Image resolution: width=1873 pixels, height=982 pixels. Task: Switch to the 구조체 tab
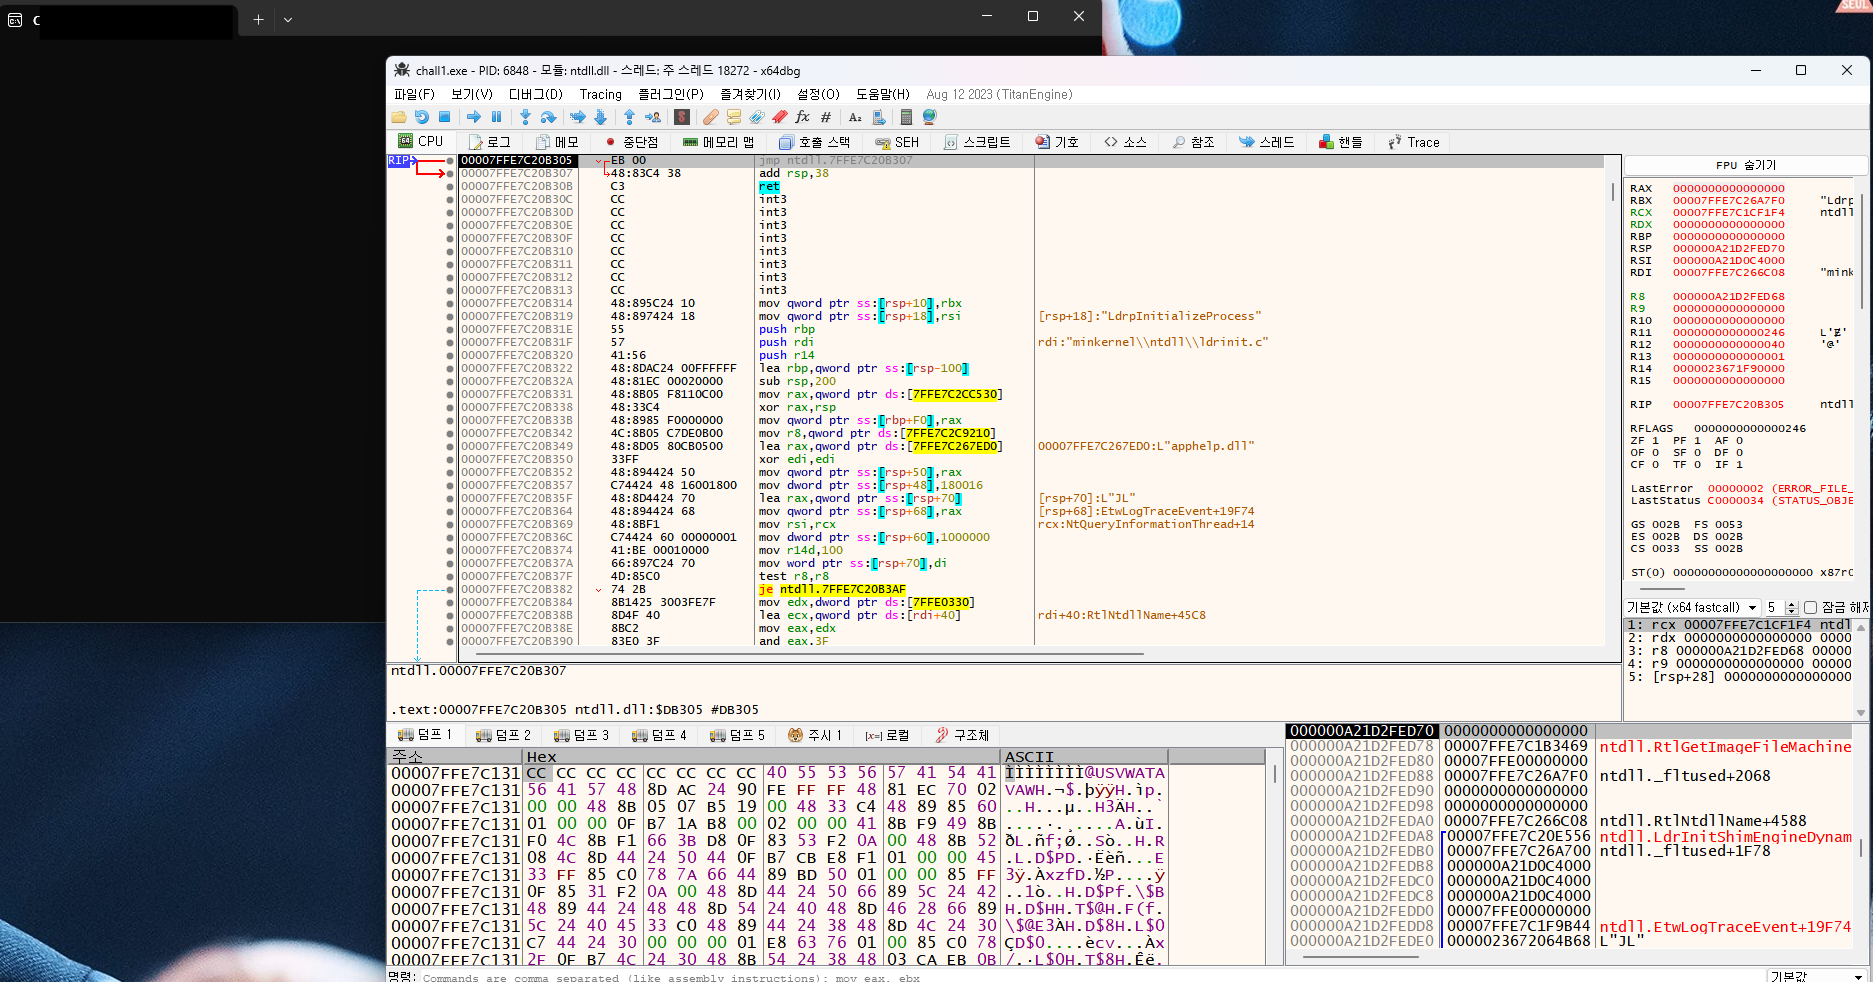tap(962, 735)
